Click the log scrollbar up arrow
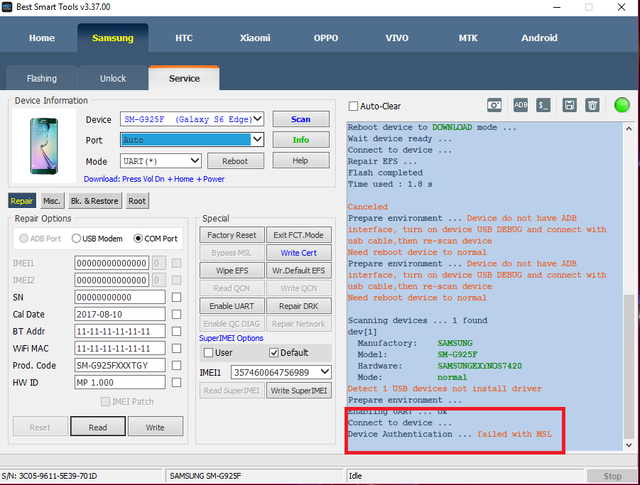This screenshot has height=485, width=640. (629, 128)
